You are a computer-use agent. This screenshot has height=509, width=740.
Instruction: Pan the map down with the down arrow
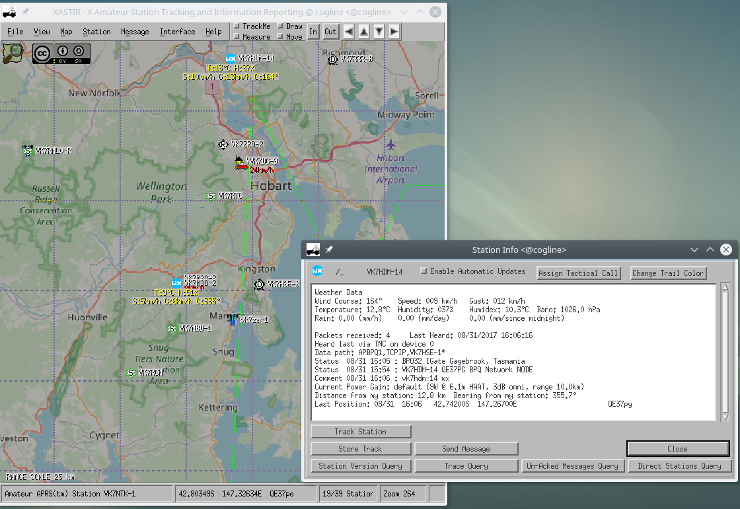379,32
